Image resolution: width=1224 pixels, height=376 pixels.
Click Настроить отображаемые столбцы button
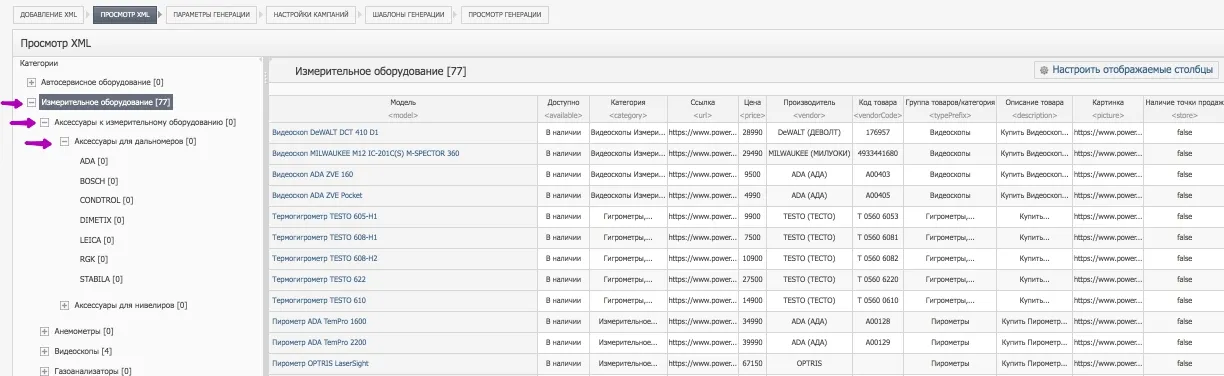pos(1126,70)
